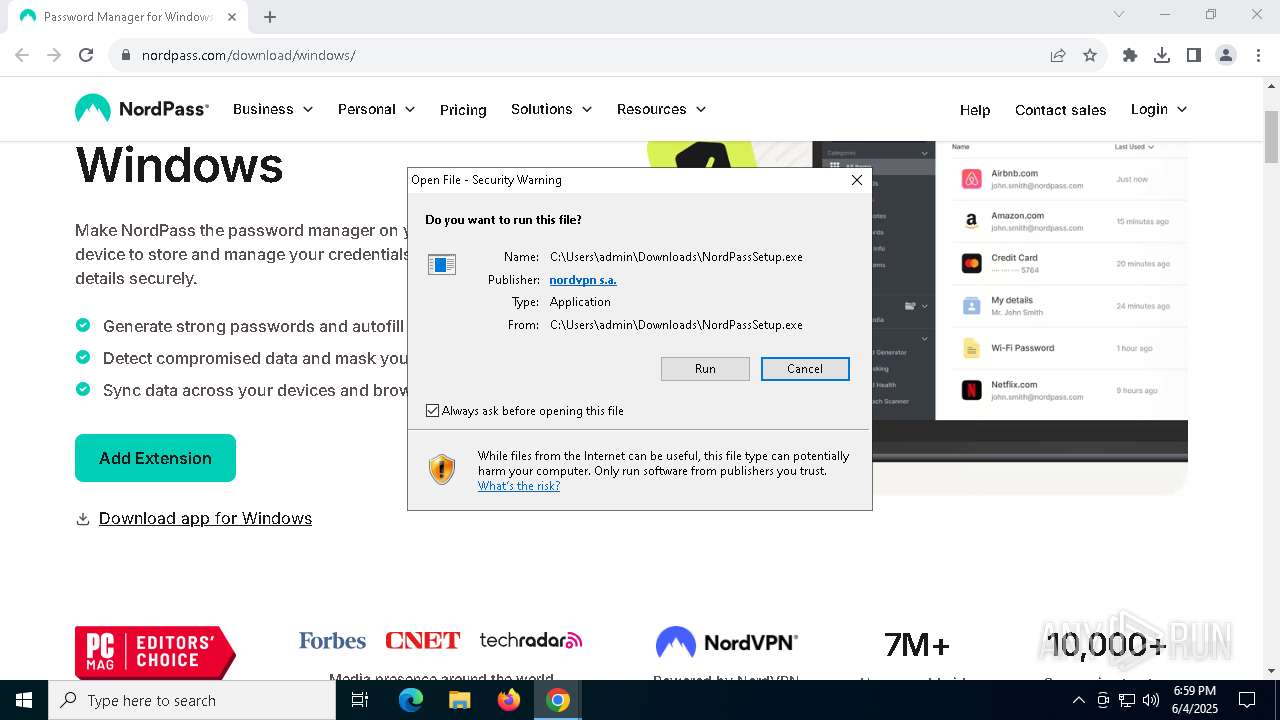The image size is (1280, 720).
Task: Click Chrome icon in taskbar
Action: coord(558,700)
